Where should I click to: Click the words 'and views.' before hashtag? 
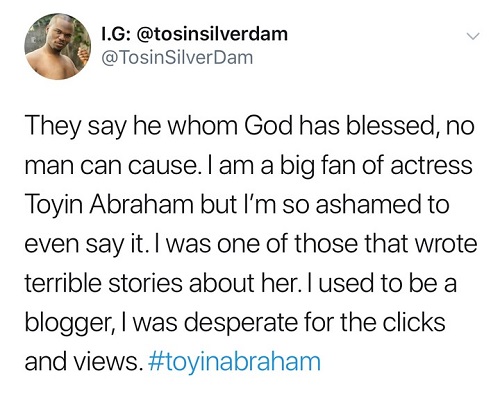[81, 362]
